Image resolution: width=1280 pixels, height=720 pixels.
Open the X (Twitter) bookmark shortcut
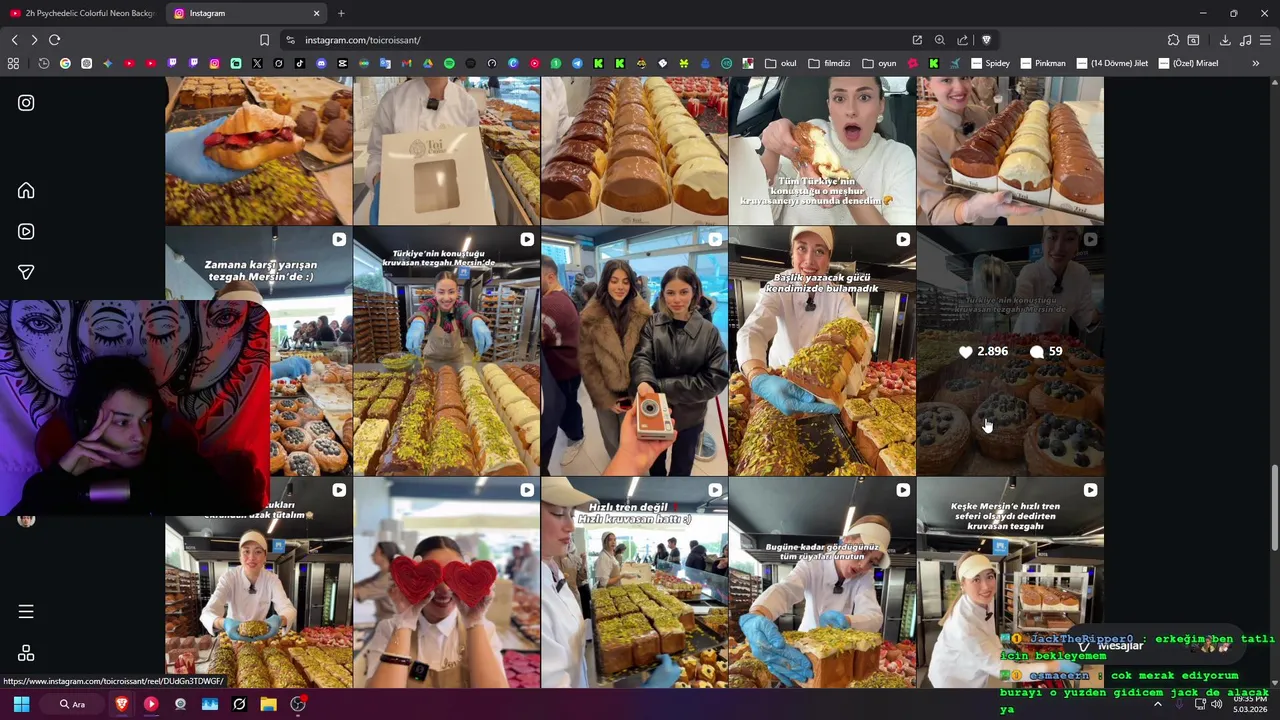pos(257,63)
